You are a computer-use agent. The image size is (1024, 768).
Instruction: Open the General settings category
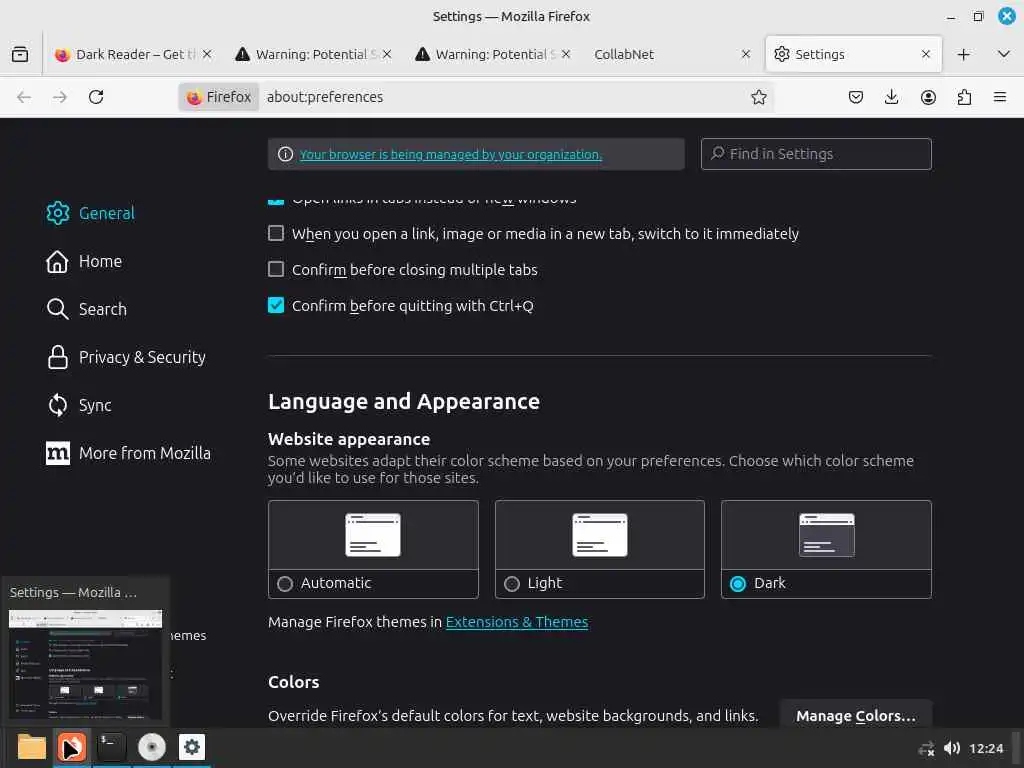click(x=90, y=213)
